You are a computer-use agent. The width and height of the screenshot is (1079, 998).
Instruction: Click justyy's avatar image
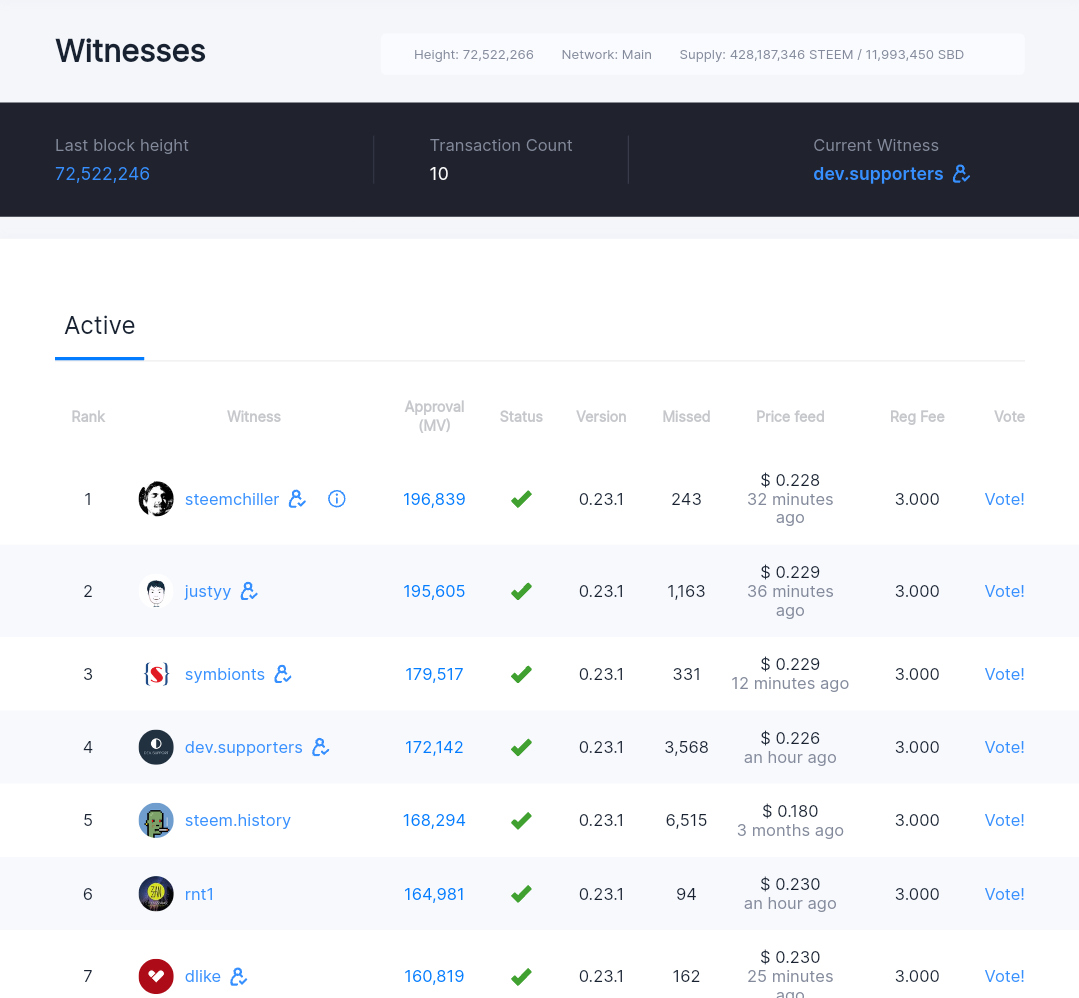tap(156, 591)
